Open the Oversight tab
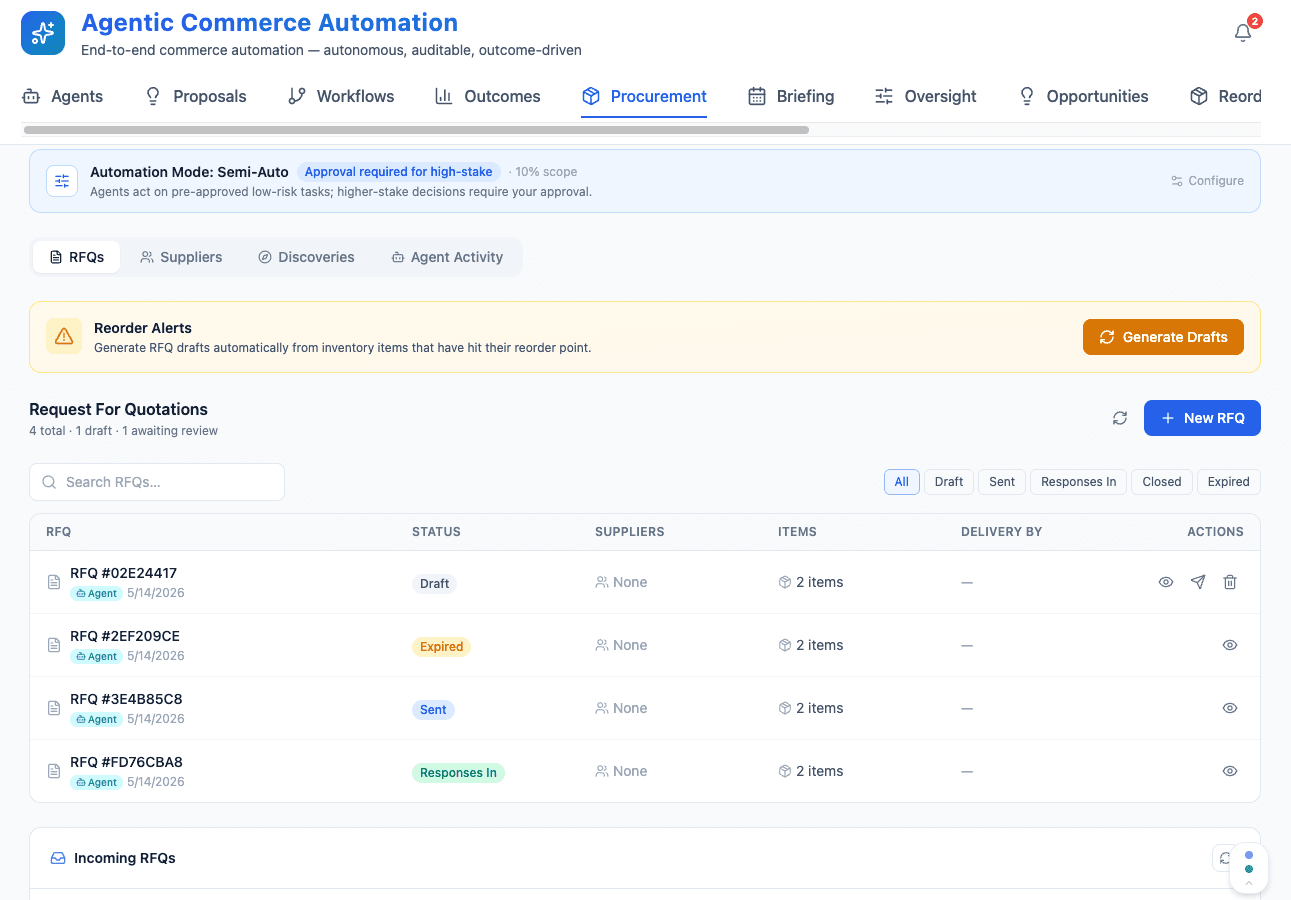The width and height of the screenshot is (1291, 900). pos(926,96)
